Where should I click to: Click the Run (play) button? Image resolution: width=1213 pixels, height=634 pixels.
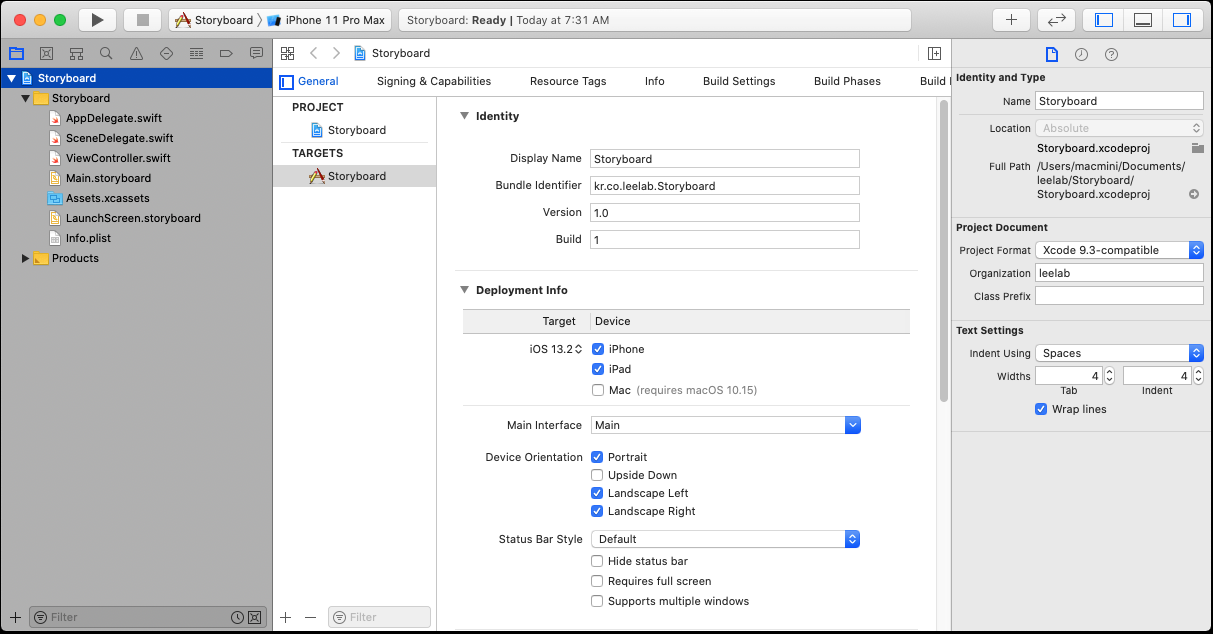pyautogui.click(x=97, y=20)
